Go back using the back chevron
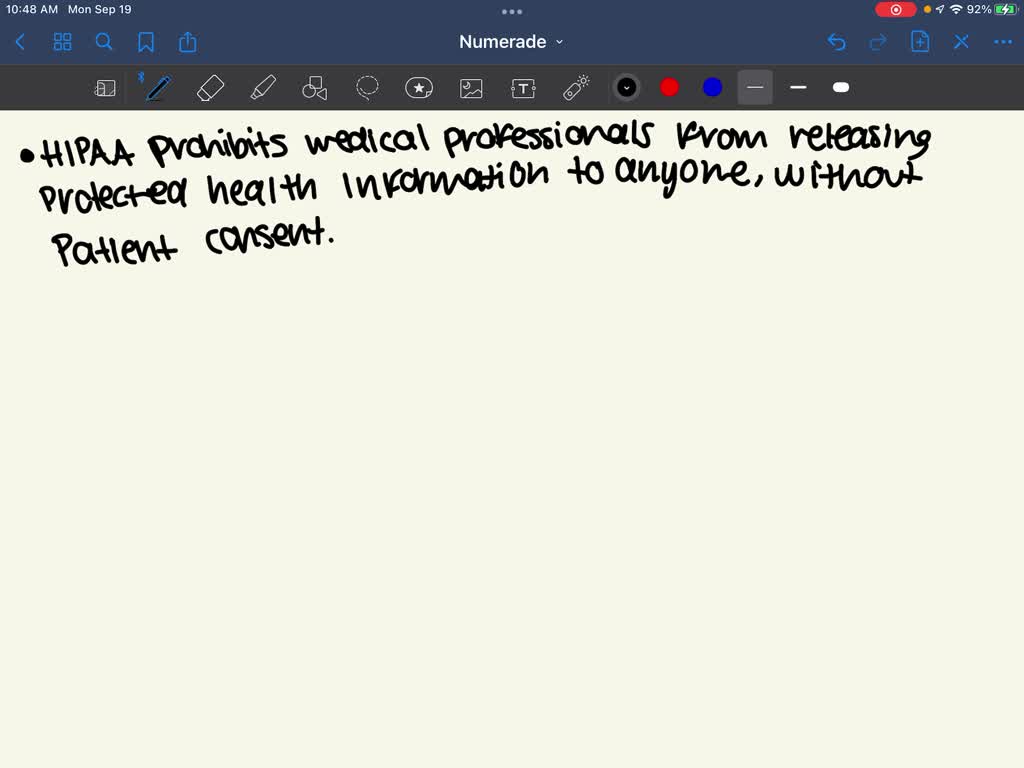This screenshot has height=768, width=1024. coord(20,42)
